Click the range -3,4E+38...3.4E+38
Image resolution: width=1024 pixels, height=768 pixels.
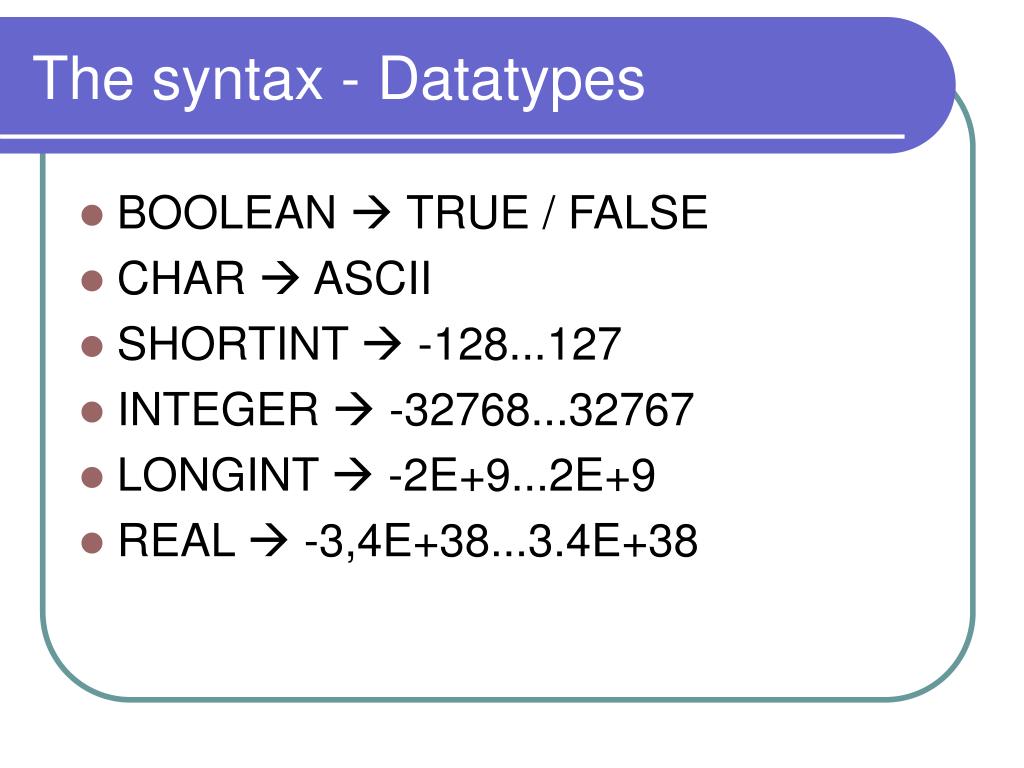[x=501, y=541]
